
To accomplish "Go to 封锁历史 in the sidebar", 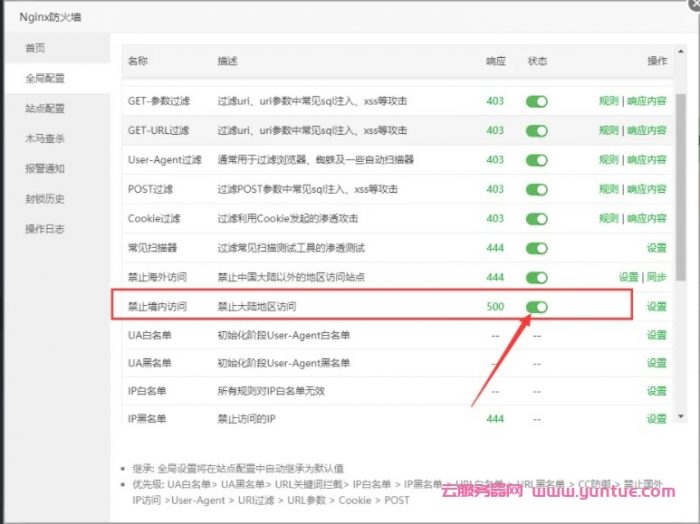I will [x=45, y=198].
